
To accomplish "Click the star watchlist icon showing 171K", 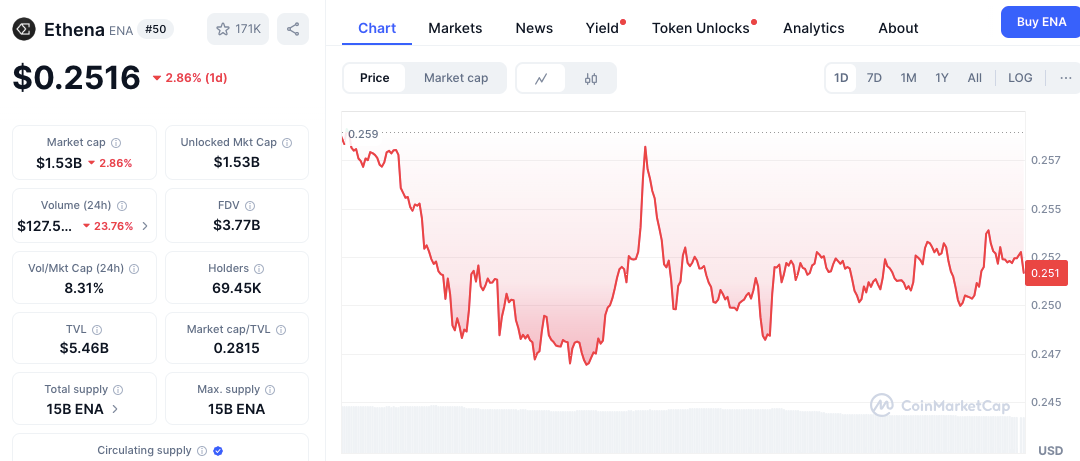I will tap(222, 29).
